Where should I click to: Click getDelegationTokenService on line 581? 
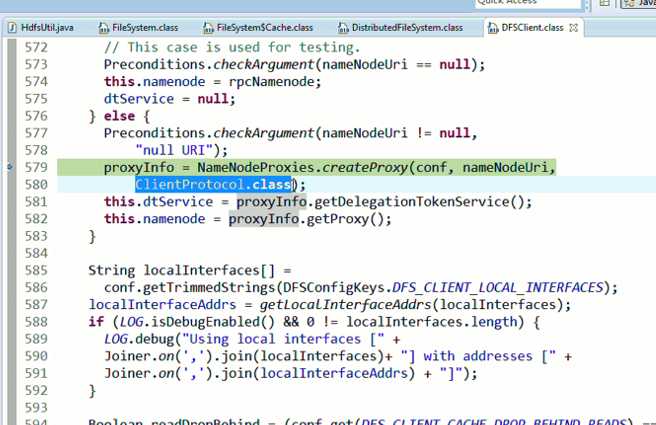[x=412, y=202]
